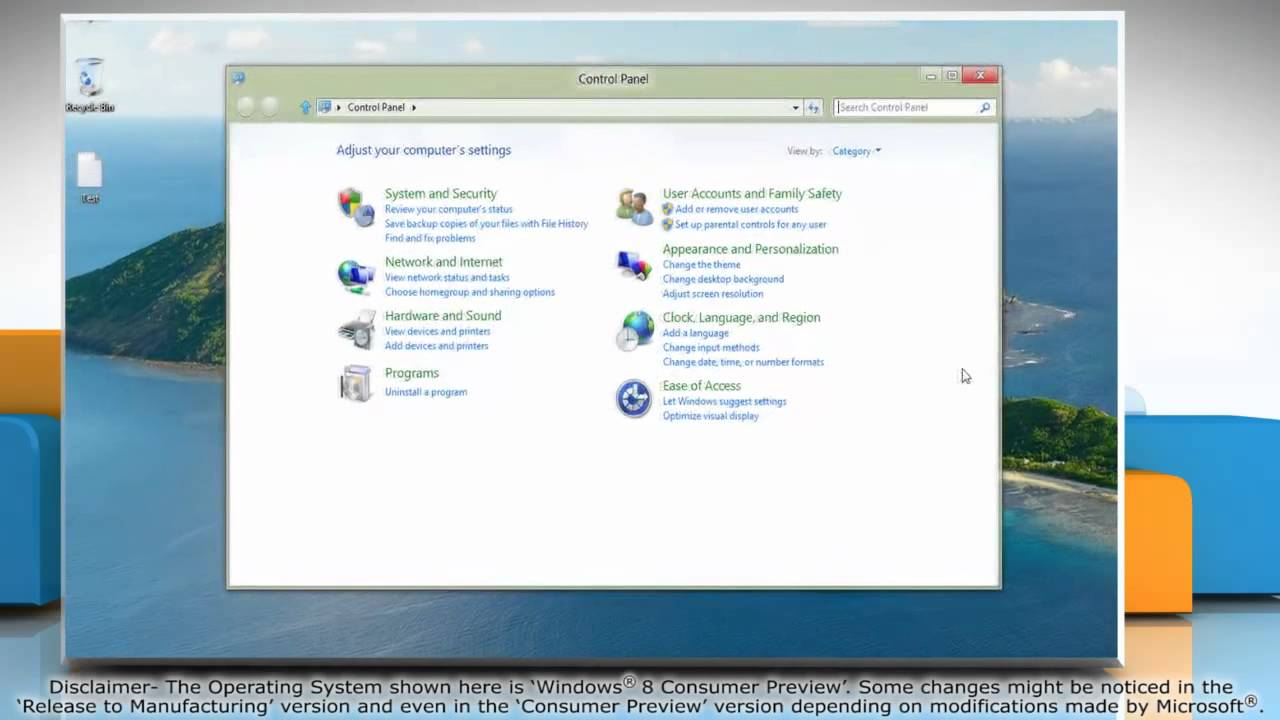Image resolution: width=1280 pixels, height=720 pixels.
Task: Click the Refresh button beside the address bar
Action: click(813, 107)
